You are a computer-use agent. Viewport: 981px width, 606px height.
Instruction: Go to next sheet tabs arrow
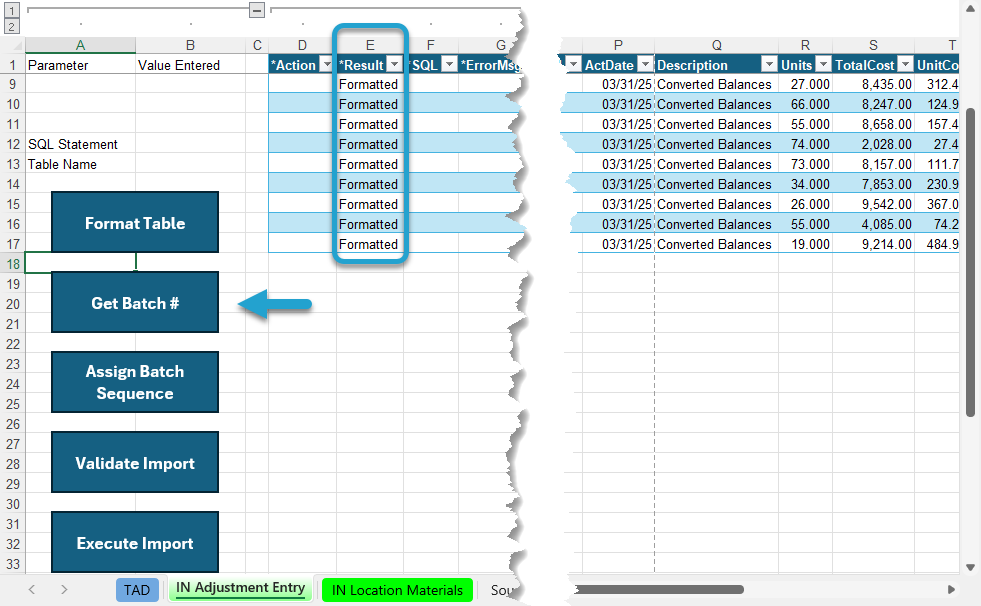pos(64,589)
